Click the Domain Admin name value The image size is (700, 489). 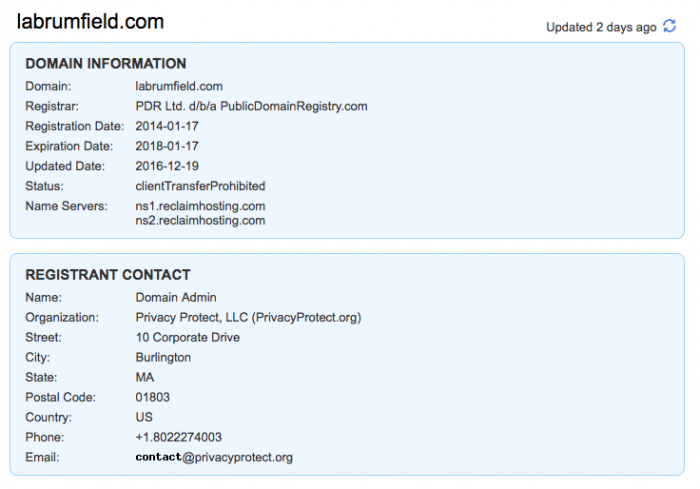[176, 297]
